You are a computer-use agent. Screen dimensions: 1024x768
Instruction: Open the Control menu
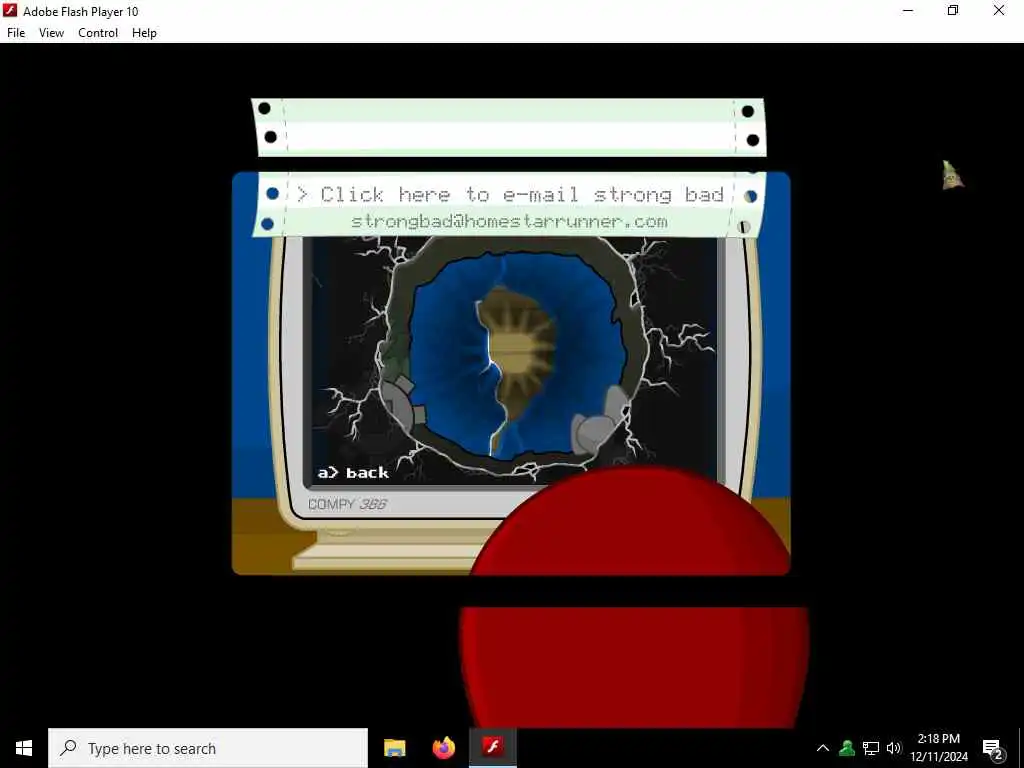[98, 33]
